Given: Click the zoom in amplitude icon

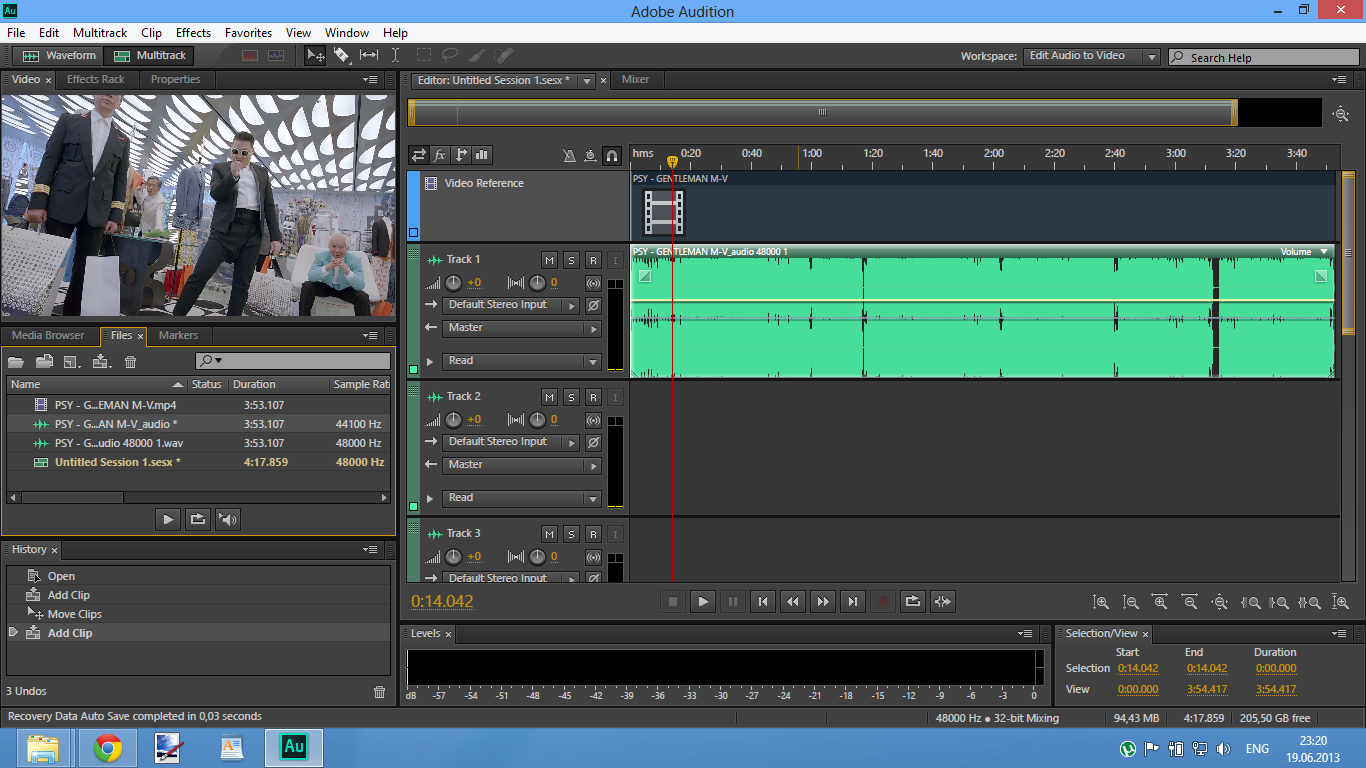Looking at the screenshot, I should pyautogui.click(x=1100, y=602).
